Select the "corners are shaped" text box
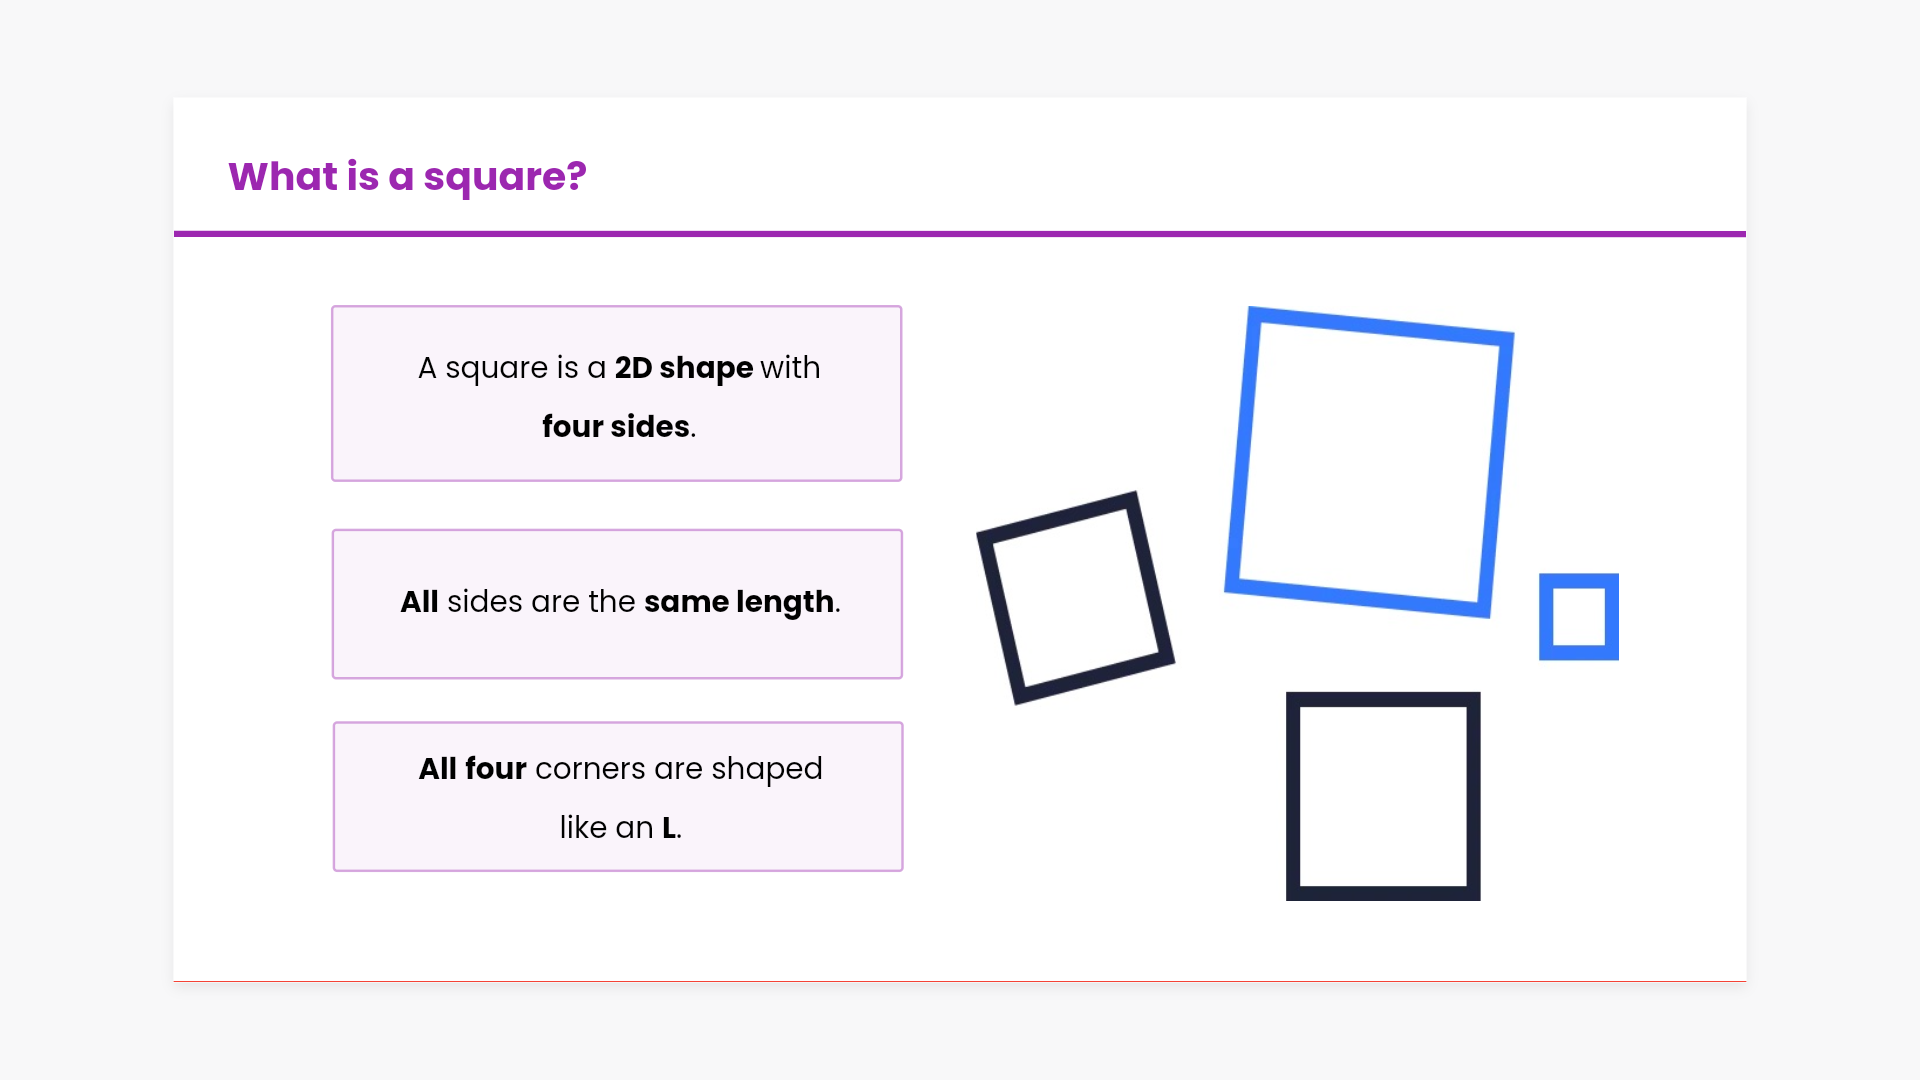 click(617, 796)
